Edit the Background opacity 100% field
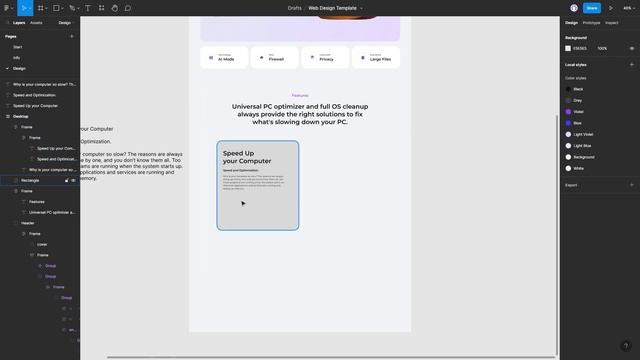Viewport: 640px width, 360px height. pyautogui.click(x=602, y=48)
